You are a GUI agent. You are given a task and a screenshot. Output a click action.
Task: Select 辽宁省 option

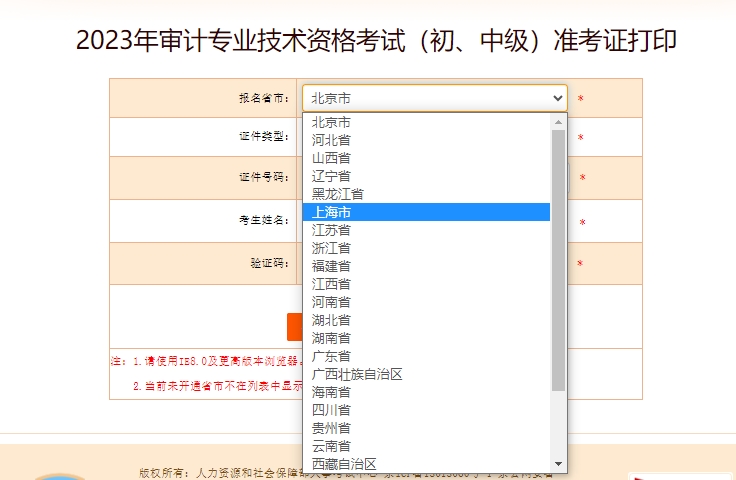[x=426, y=176]
